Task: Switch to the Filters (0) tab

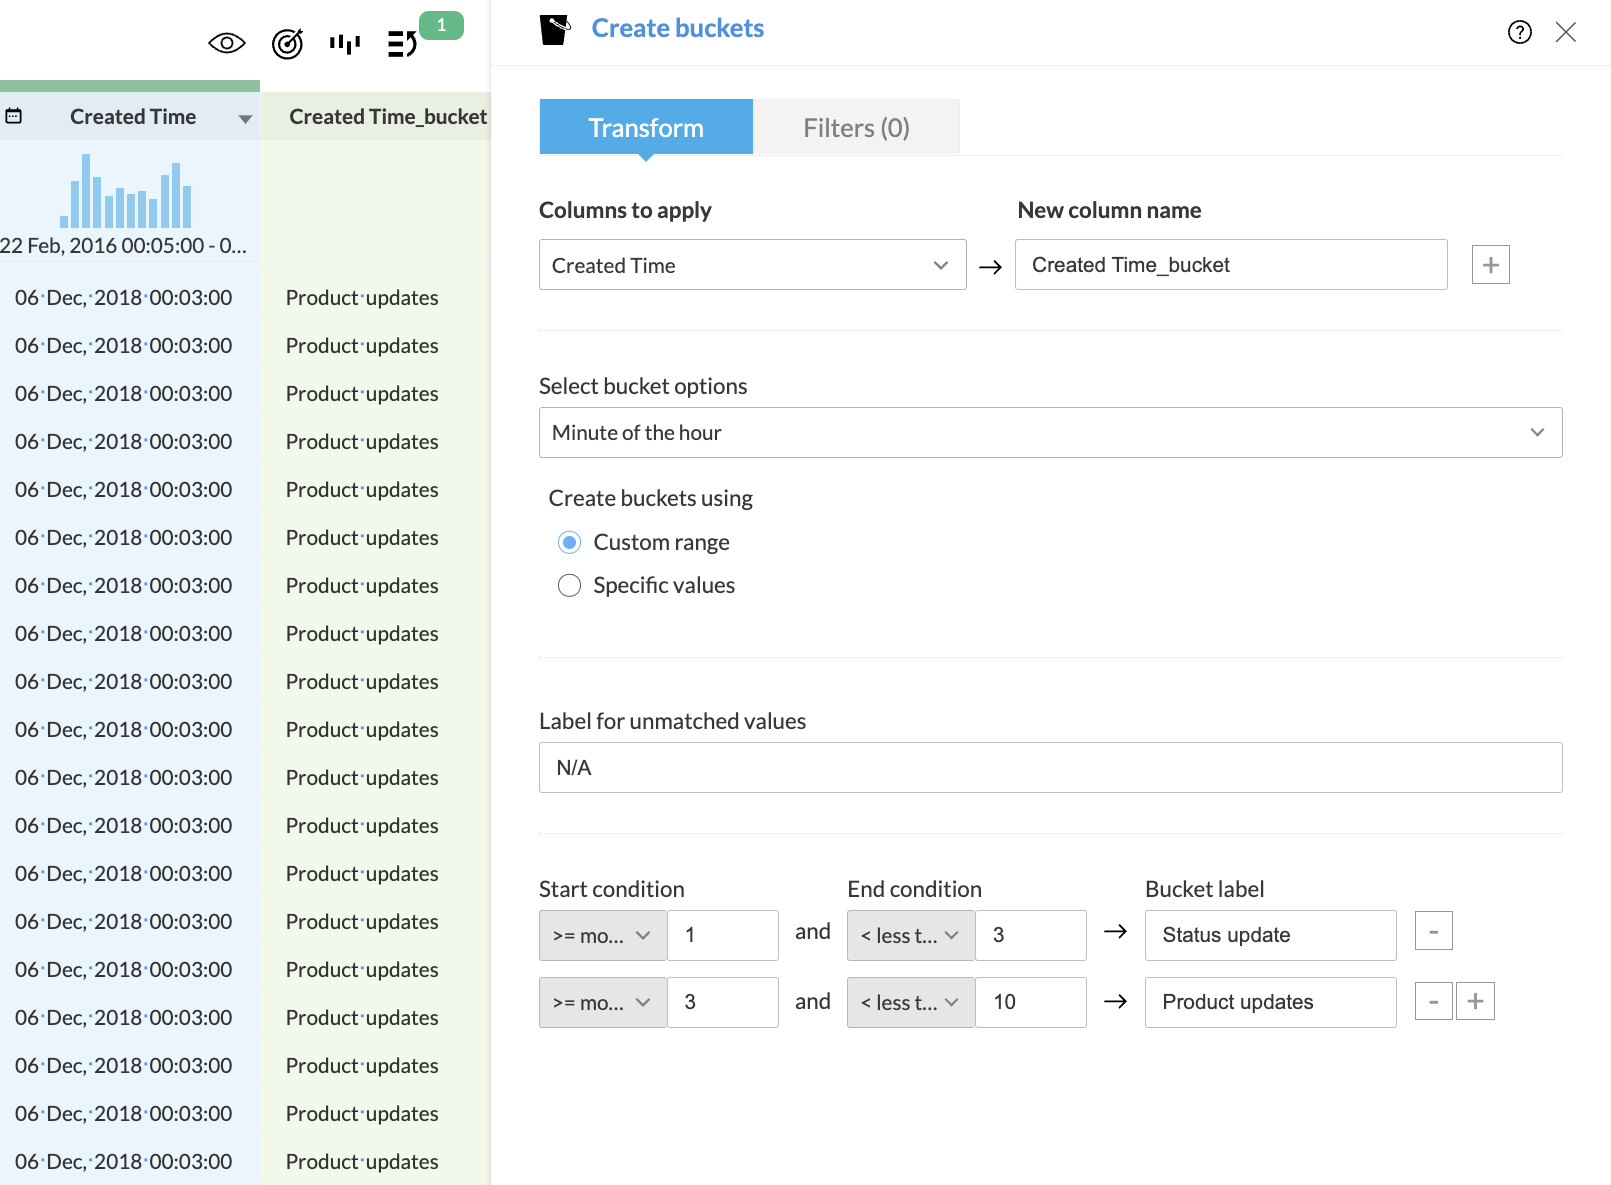Action: 856,128
